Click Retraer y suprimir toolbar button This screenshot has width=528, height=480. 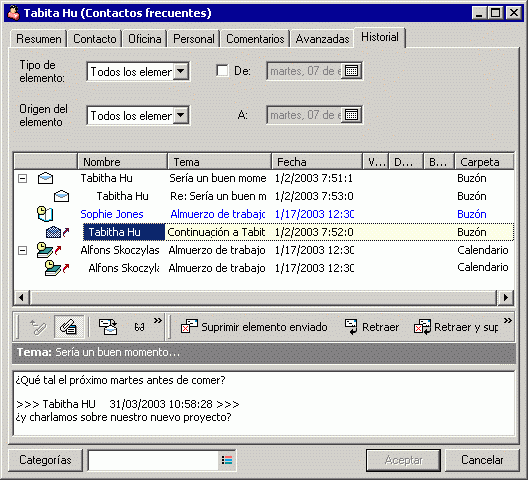[456, 327]
